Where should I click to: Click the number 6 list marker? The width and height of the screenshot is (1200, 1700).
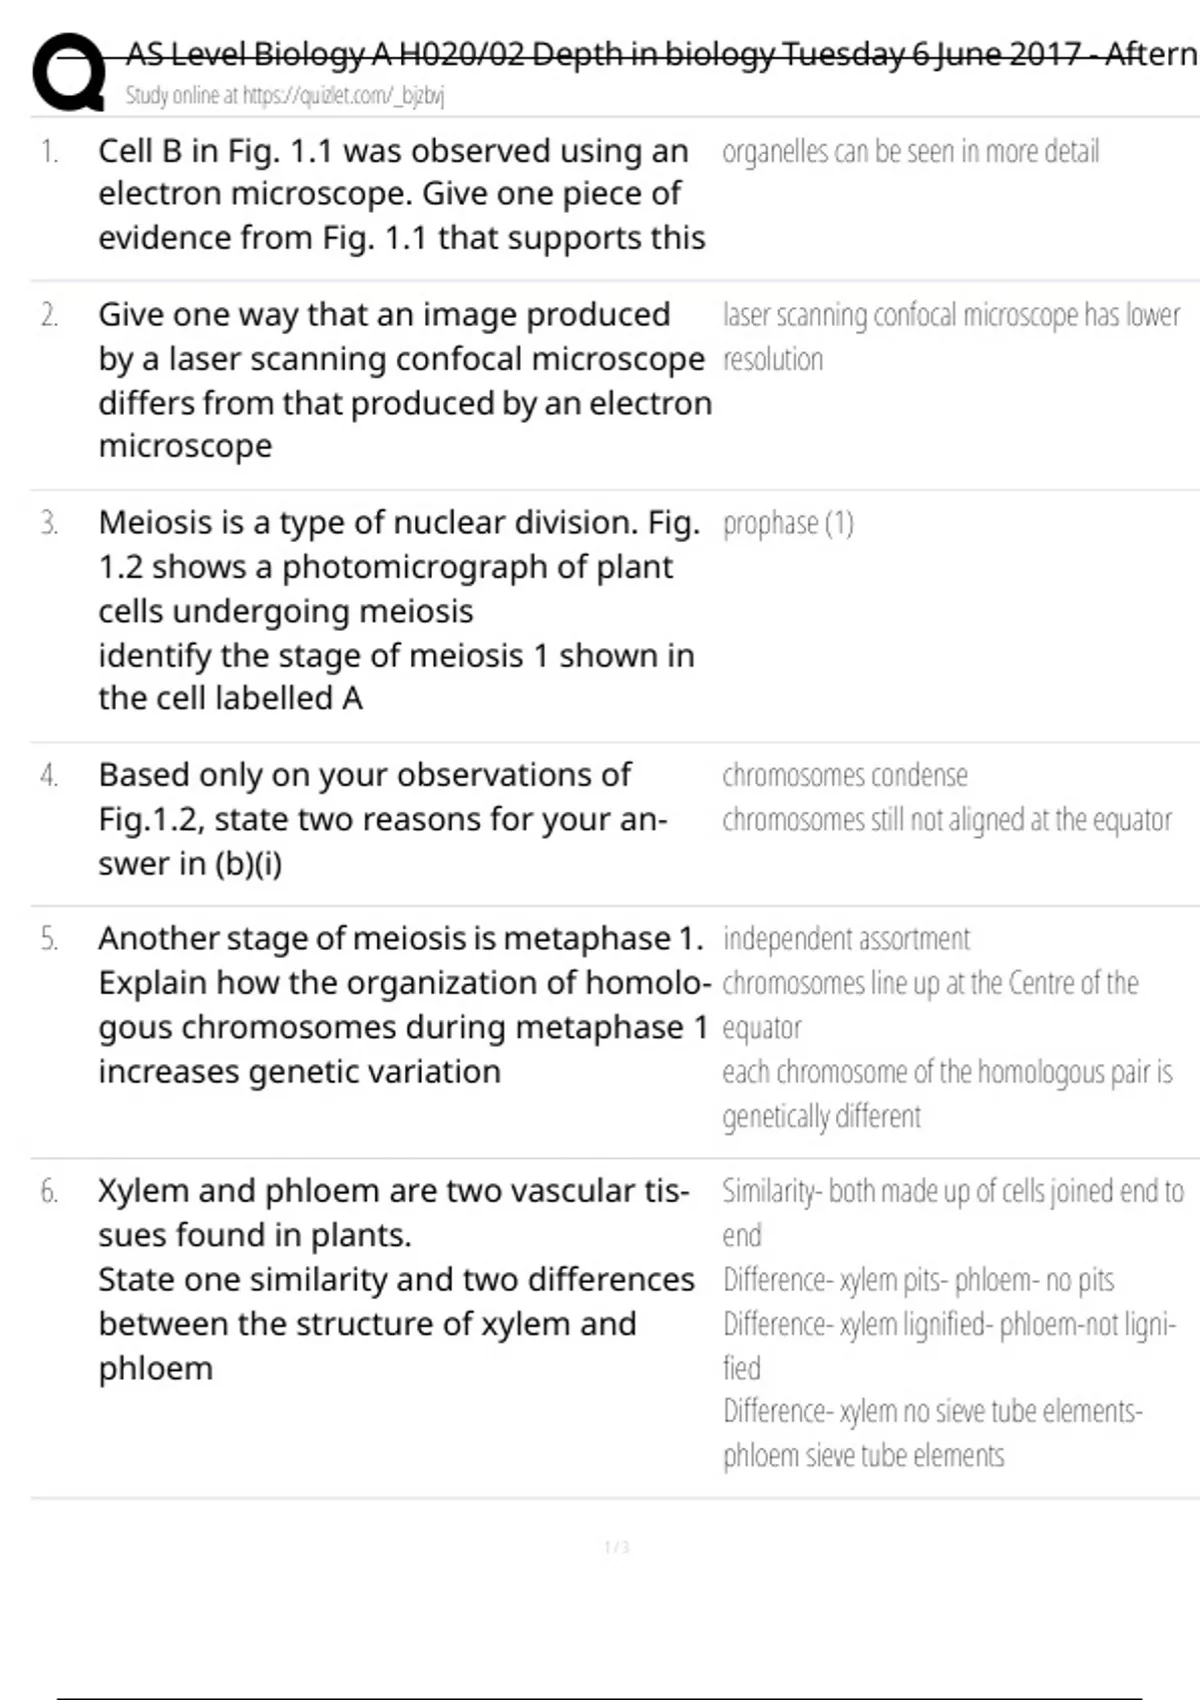click(x=49, y=1191)
